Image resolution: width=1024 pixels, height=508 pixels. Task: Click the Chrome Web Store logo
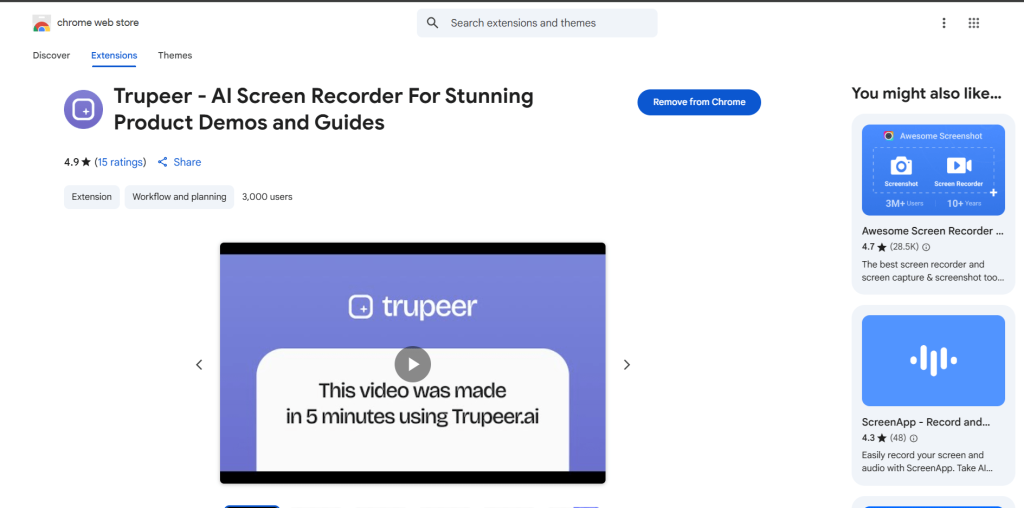pyautogui.click(x=41, y=23)
